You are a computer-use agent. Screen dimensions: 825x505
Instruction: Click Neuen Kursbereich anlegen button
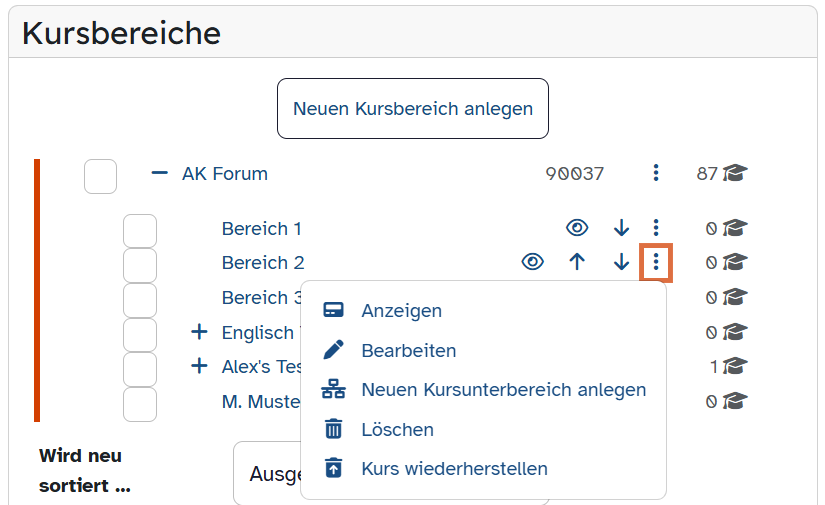(412, 108)
